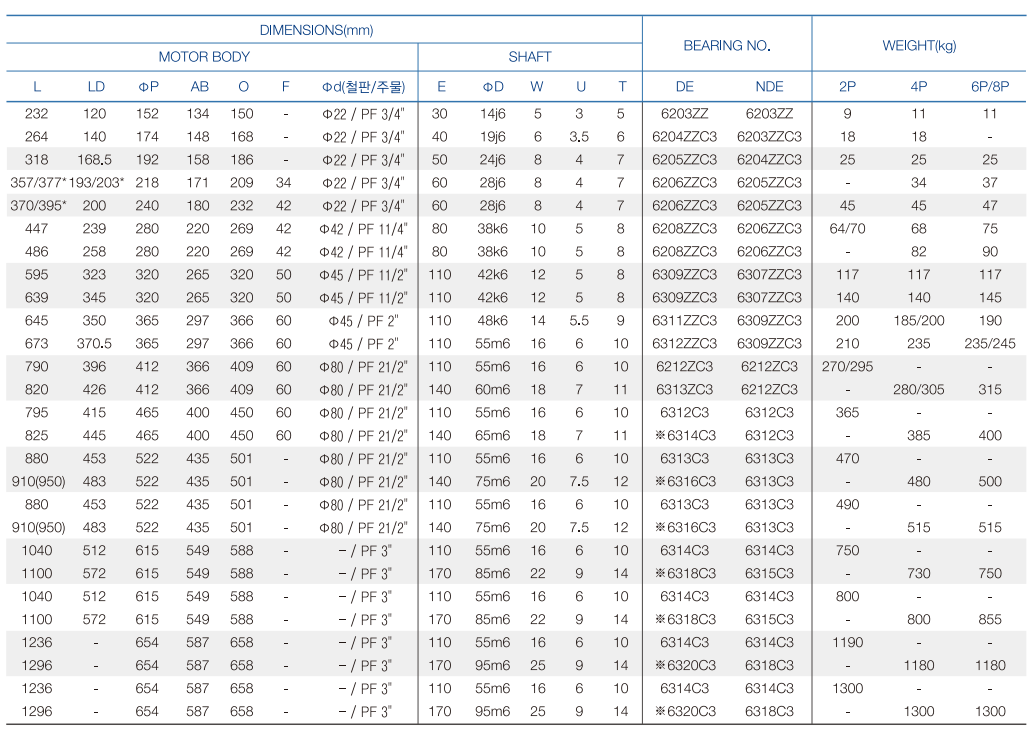Click the AB column header
The width and height of the screenshot is (1035, 737).
pos(199,86)
